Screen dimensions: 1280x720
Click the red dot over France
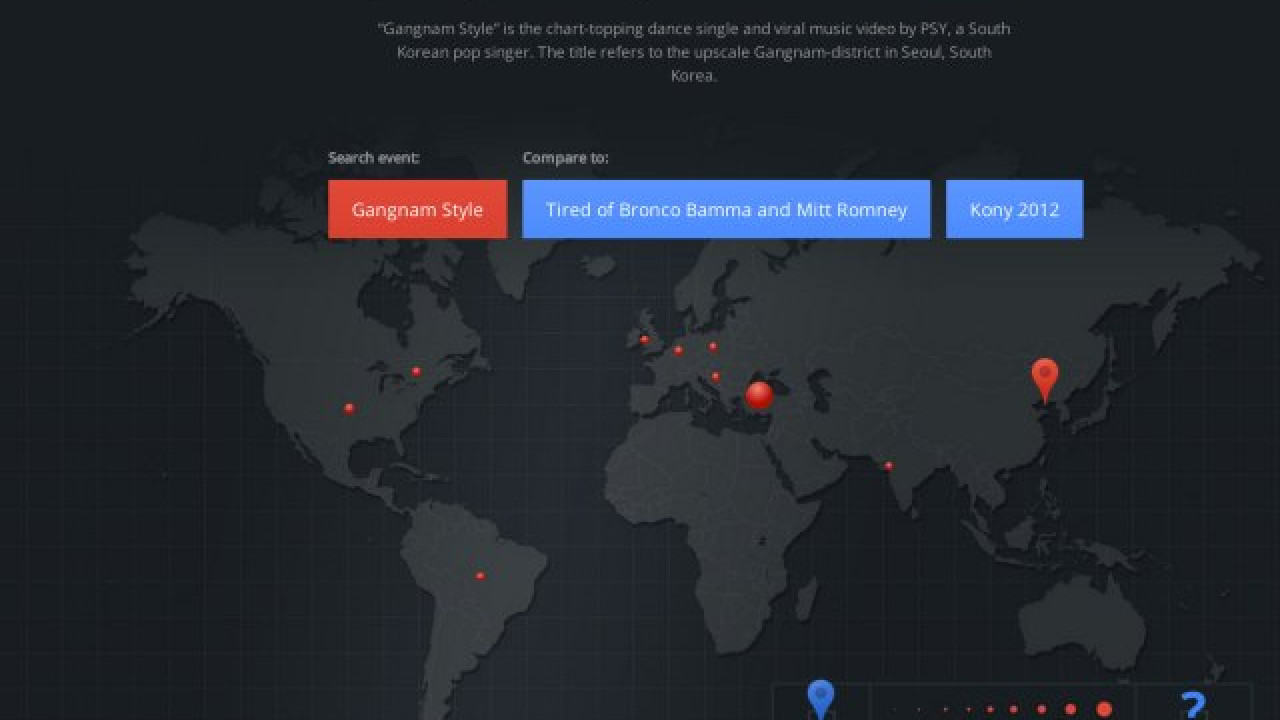point(678,350)
